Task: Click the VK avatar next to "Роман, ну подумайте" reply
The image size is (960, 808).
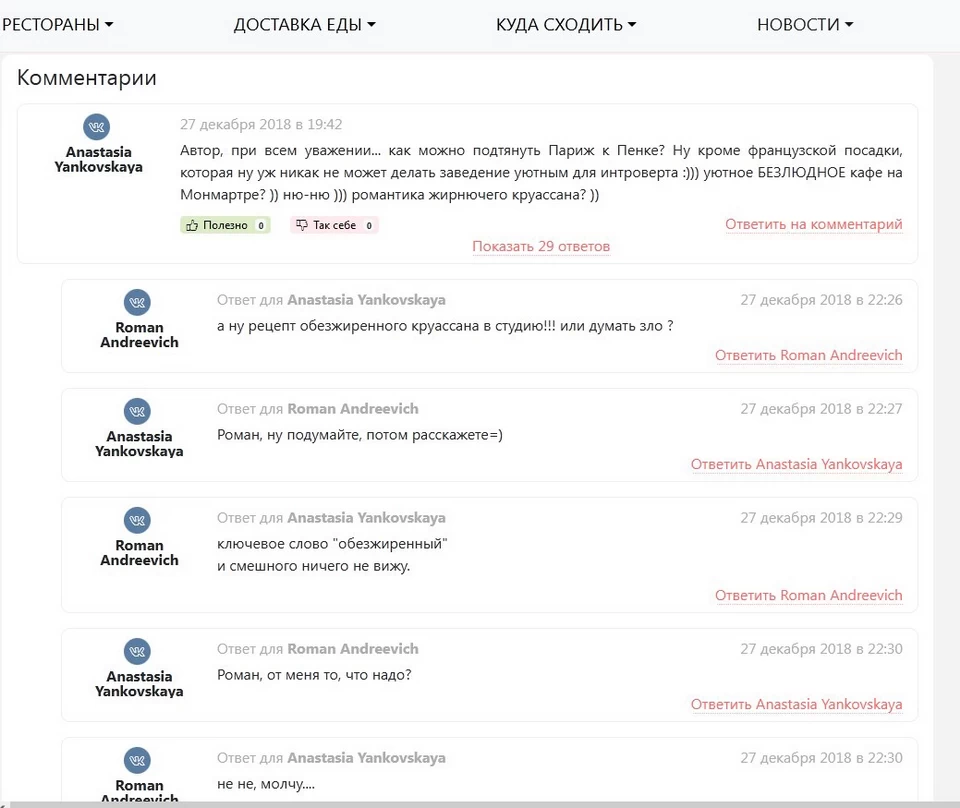Action: click(x=137, y=411)
